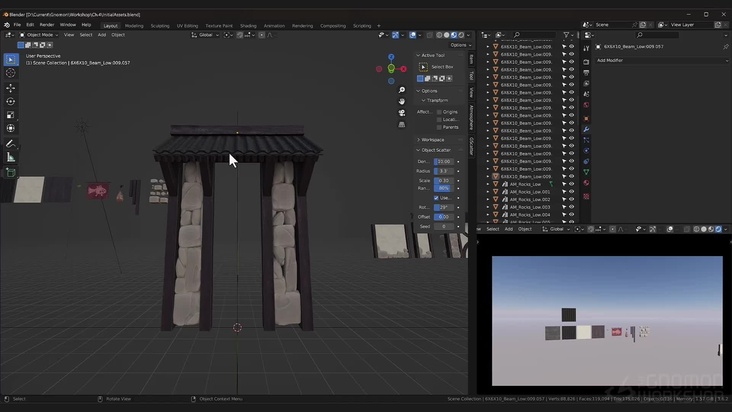Switch to the UV Editing workspace tab
The image size is (732, 412).
(x=187, y=26)
